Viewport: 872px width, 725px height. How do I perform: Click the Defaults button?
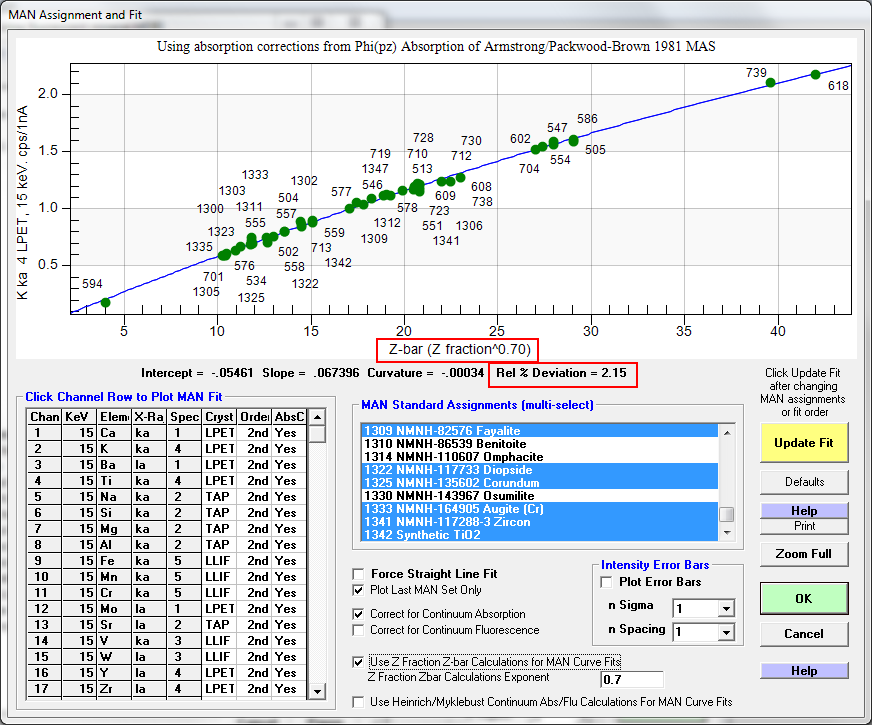(804, 481)
